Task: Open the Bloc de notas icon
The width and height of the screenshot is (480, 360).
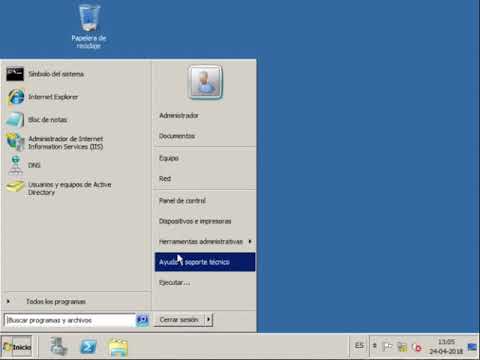Action: pyautogui.click(x=15, y=120)
